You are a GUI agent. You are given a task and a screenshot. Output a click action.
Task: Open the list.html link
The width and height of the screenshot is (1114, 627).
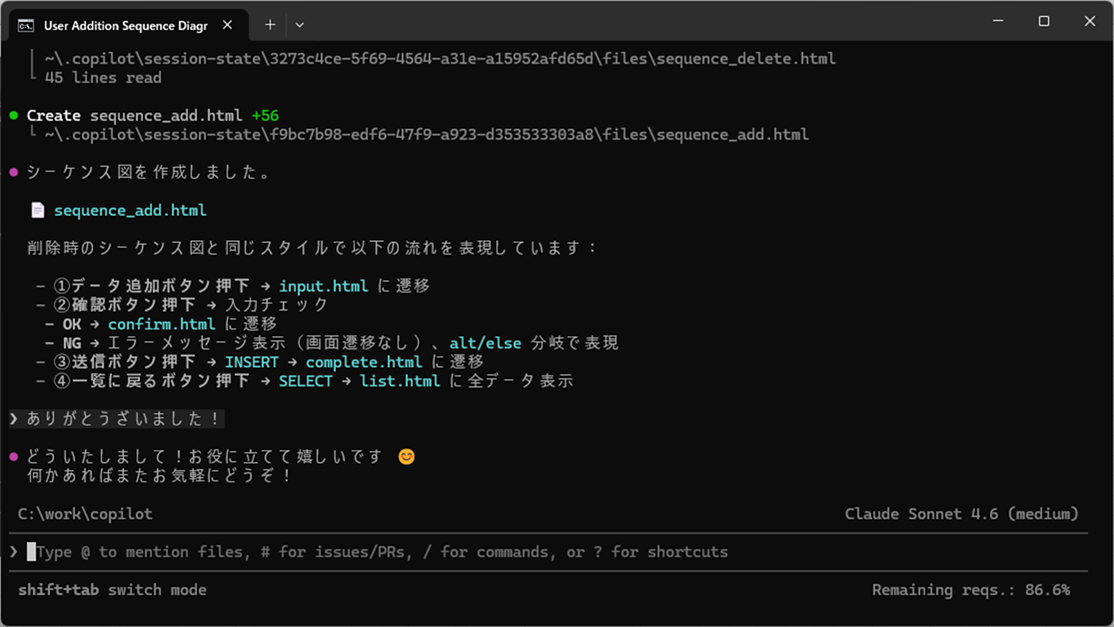pyautogui.click(x=399, y=380)
